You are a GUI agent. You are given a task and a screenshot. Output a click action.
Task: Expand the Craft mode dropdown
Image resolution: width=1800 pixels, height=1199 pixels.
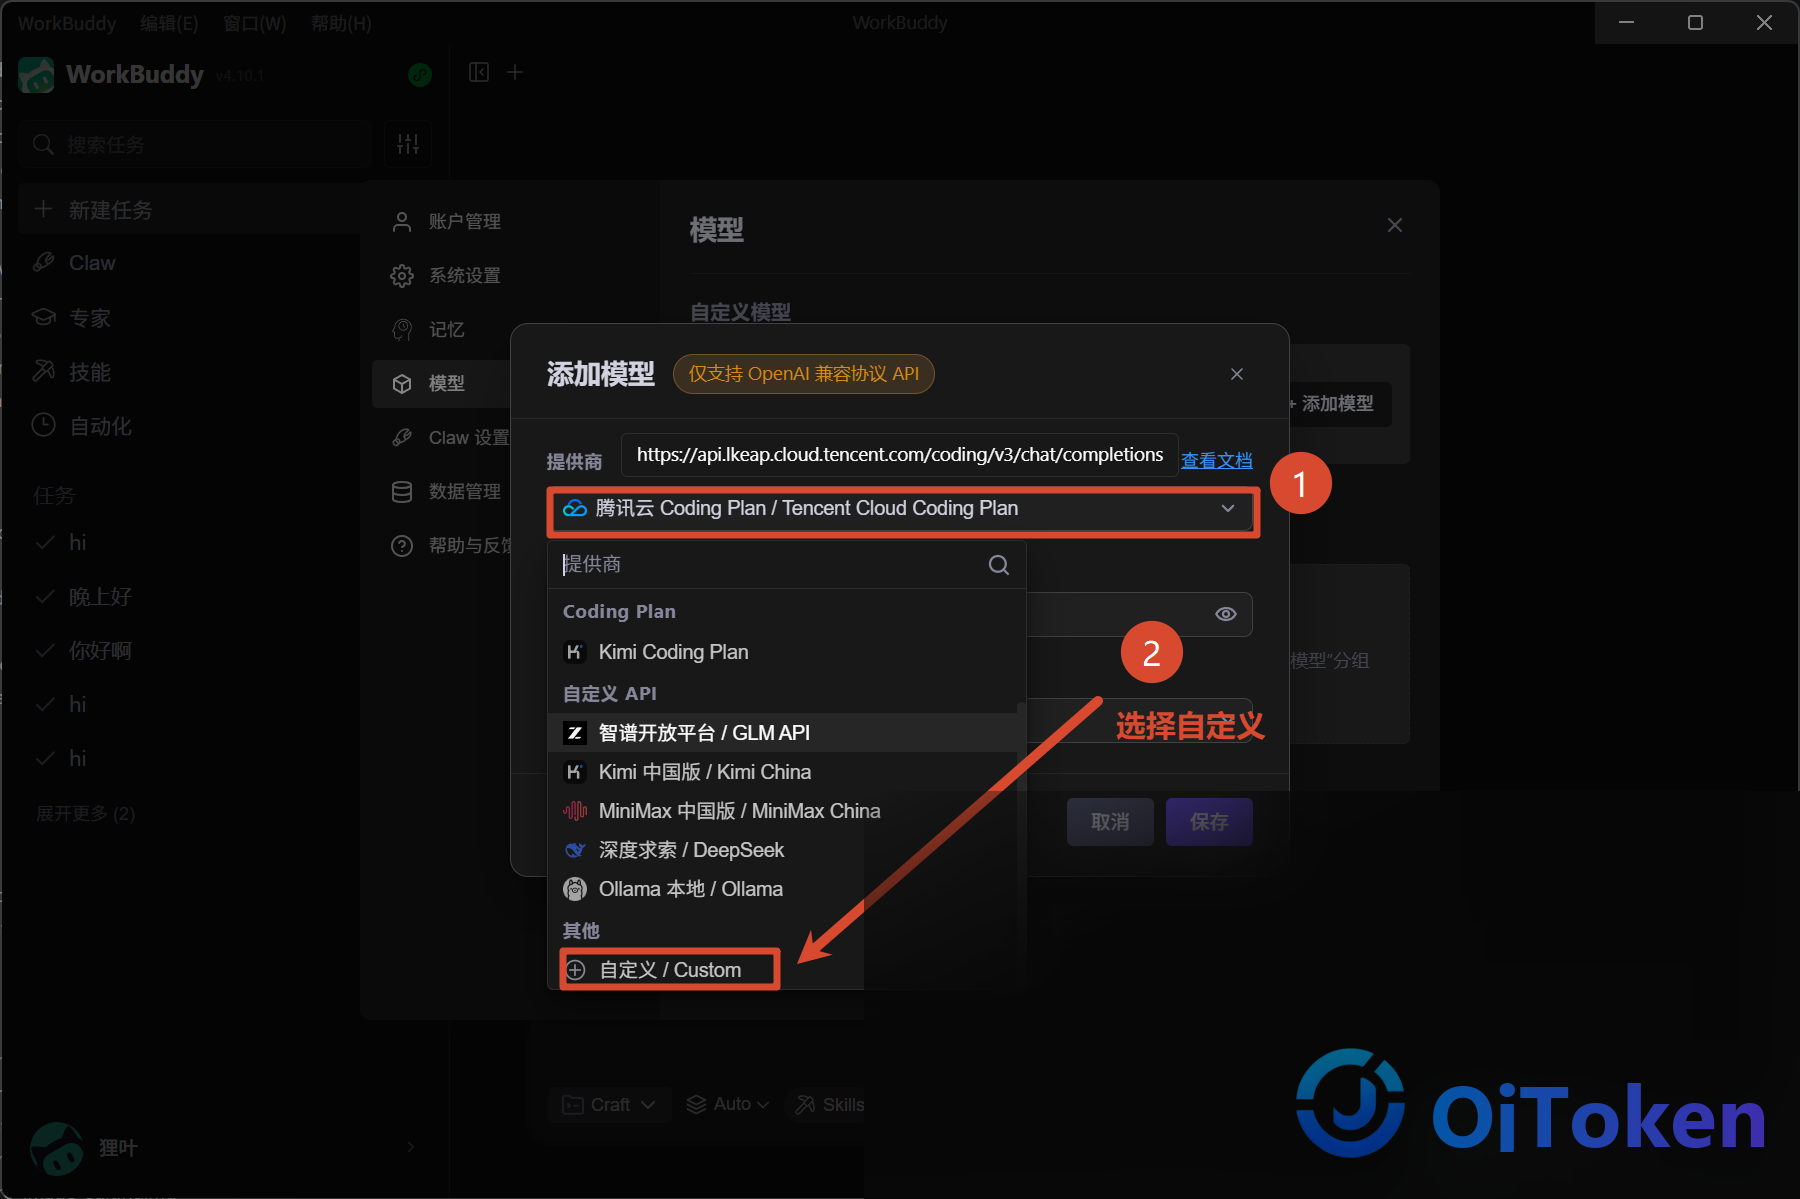(x=609, y=1104)
